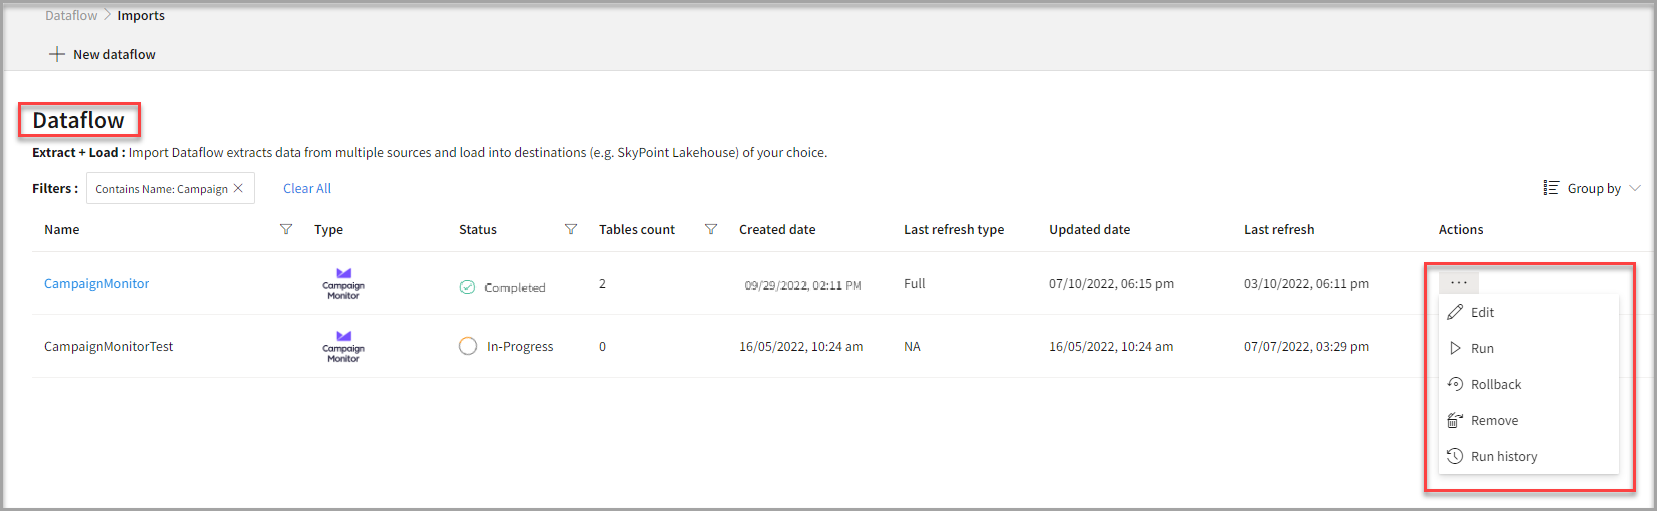The height and width of the screenshot is (511, 1657).
Task: Click the Clear All filters link
Action: (307, 188)
